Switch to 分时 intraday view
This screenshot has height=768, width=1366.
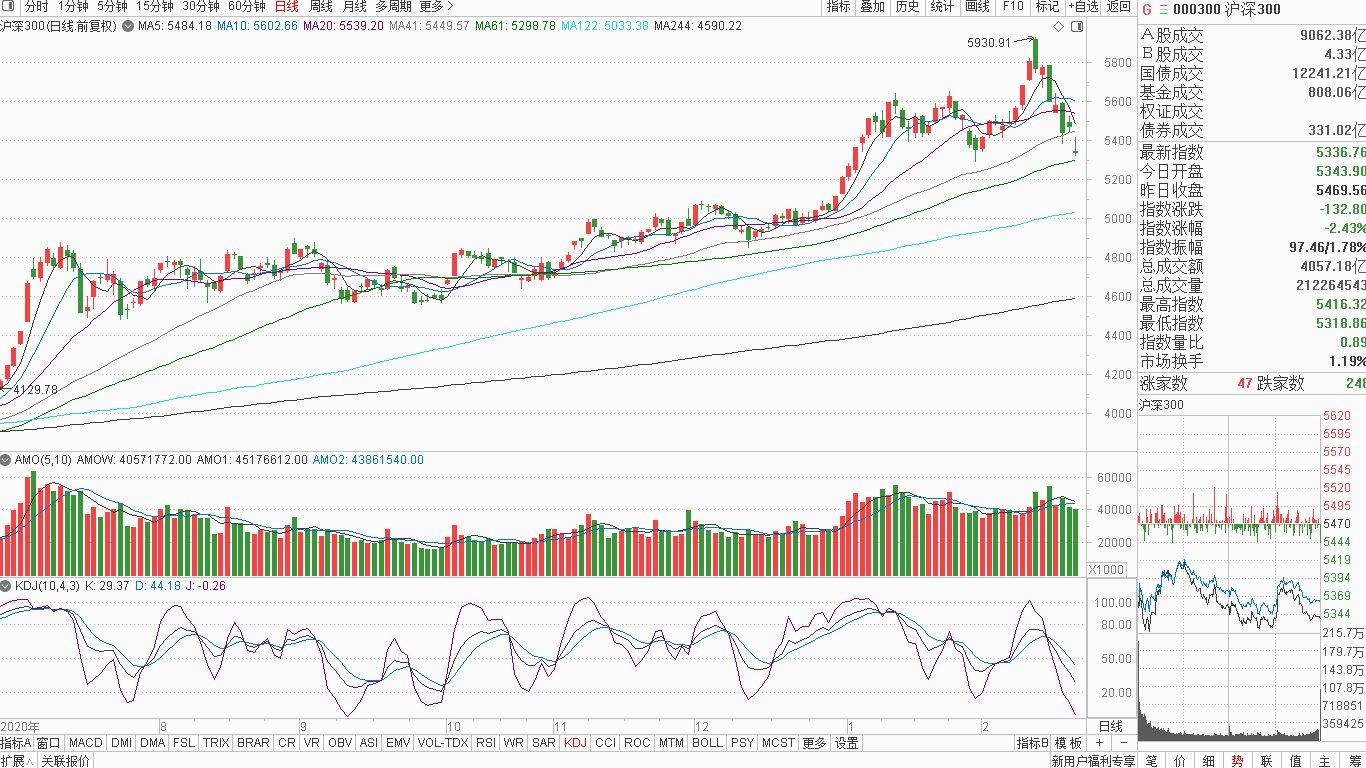pyautogui.click(x=36, y=7)
